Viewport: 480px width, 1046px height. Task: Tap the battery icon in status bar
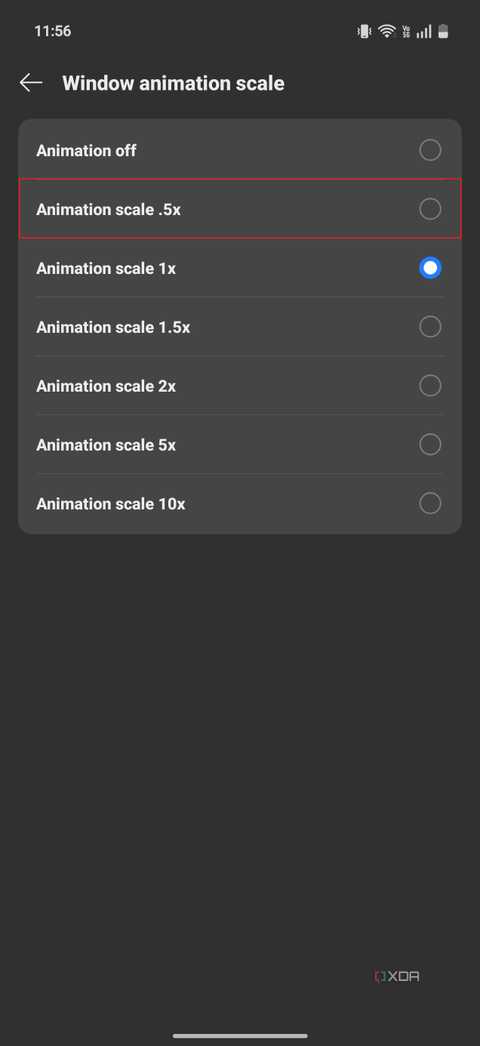pos(443,31)
